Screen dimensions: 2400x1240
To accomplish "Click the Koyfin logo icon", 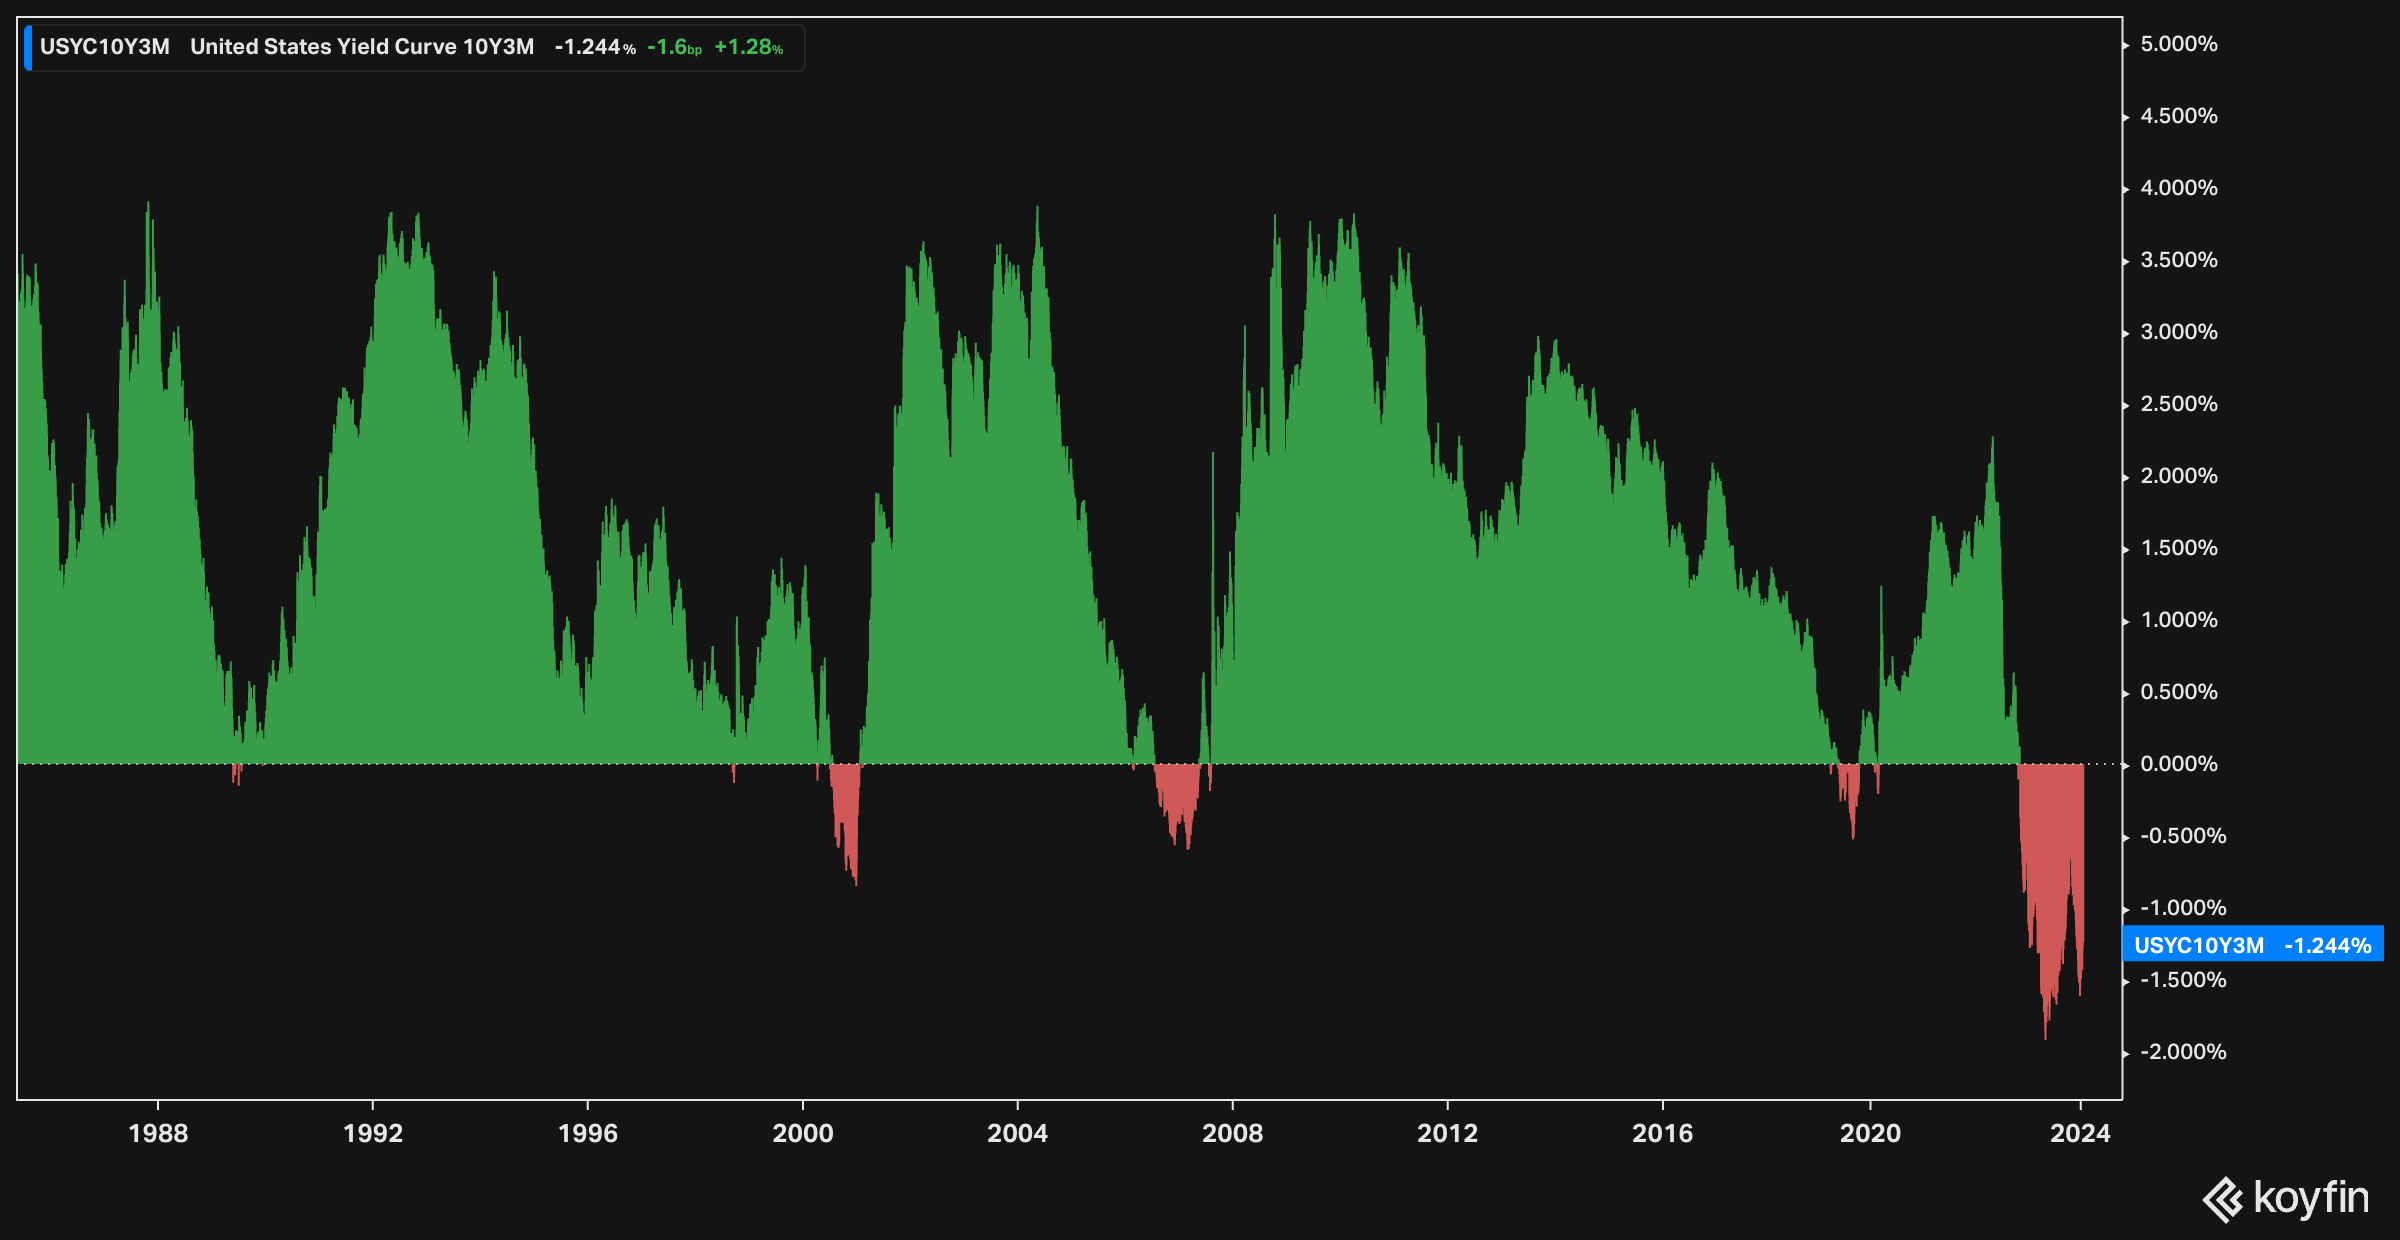I will [2224, 1199].
